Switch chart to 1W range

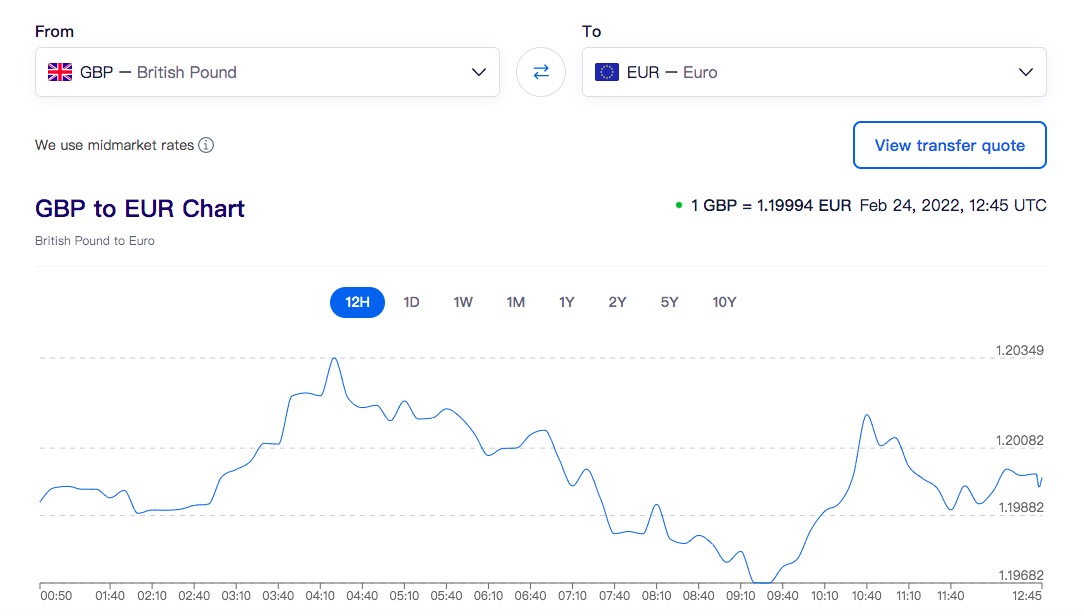coord(463,302)
